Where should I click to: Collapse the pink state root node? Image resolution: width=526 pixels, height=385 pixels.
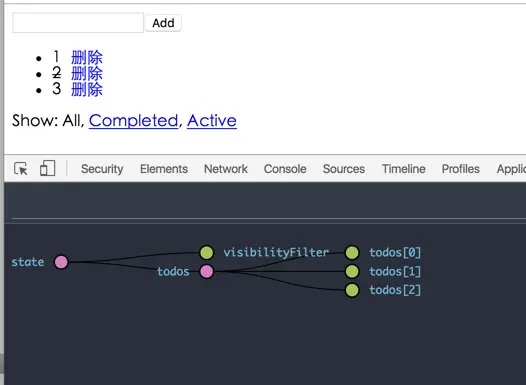61,262
